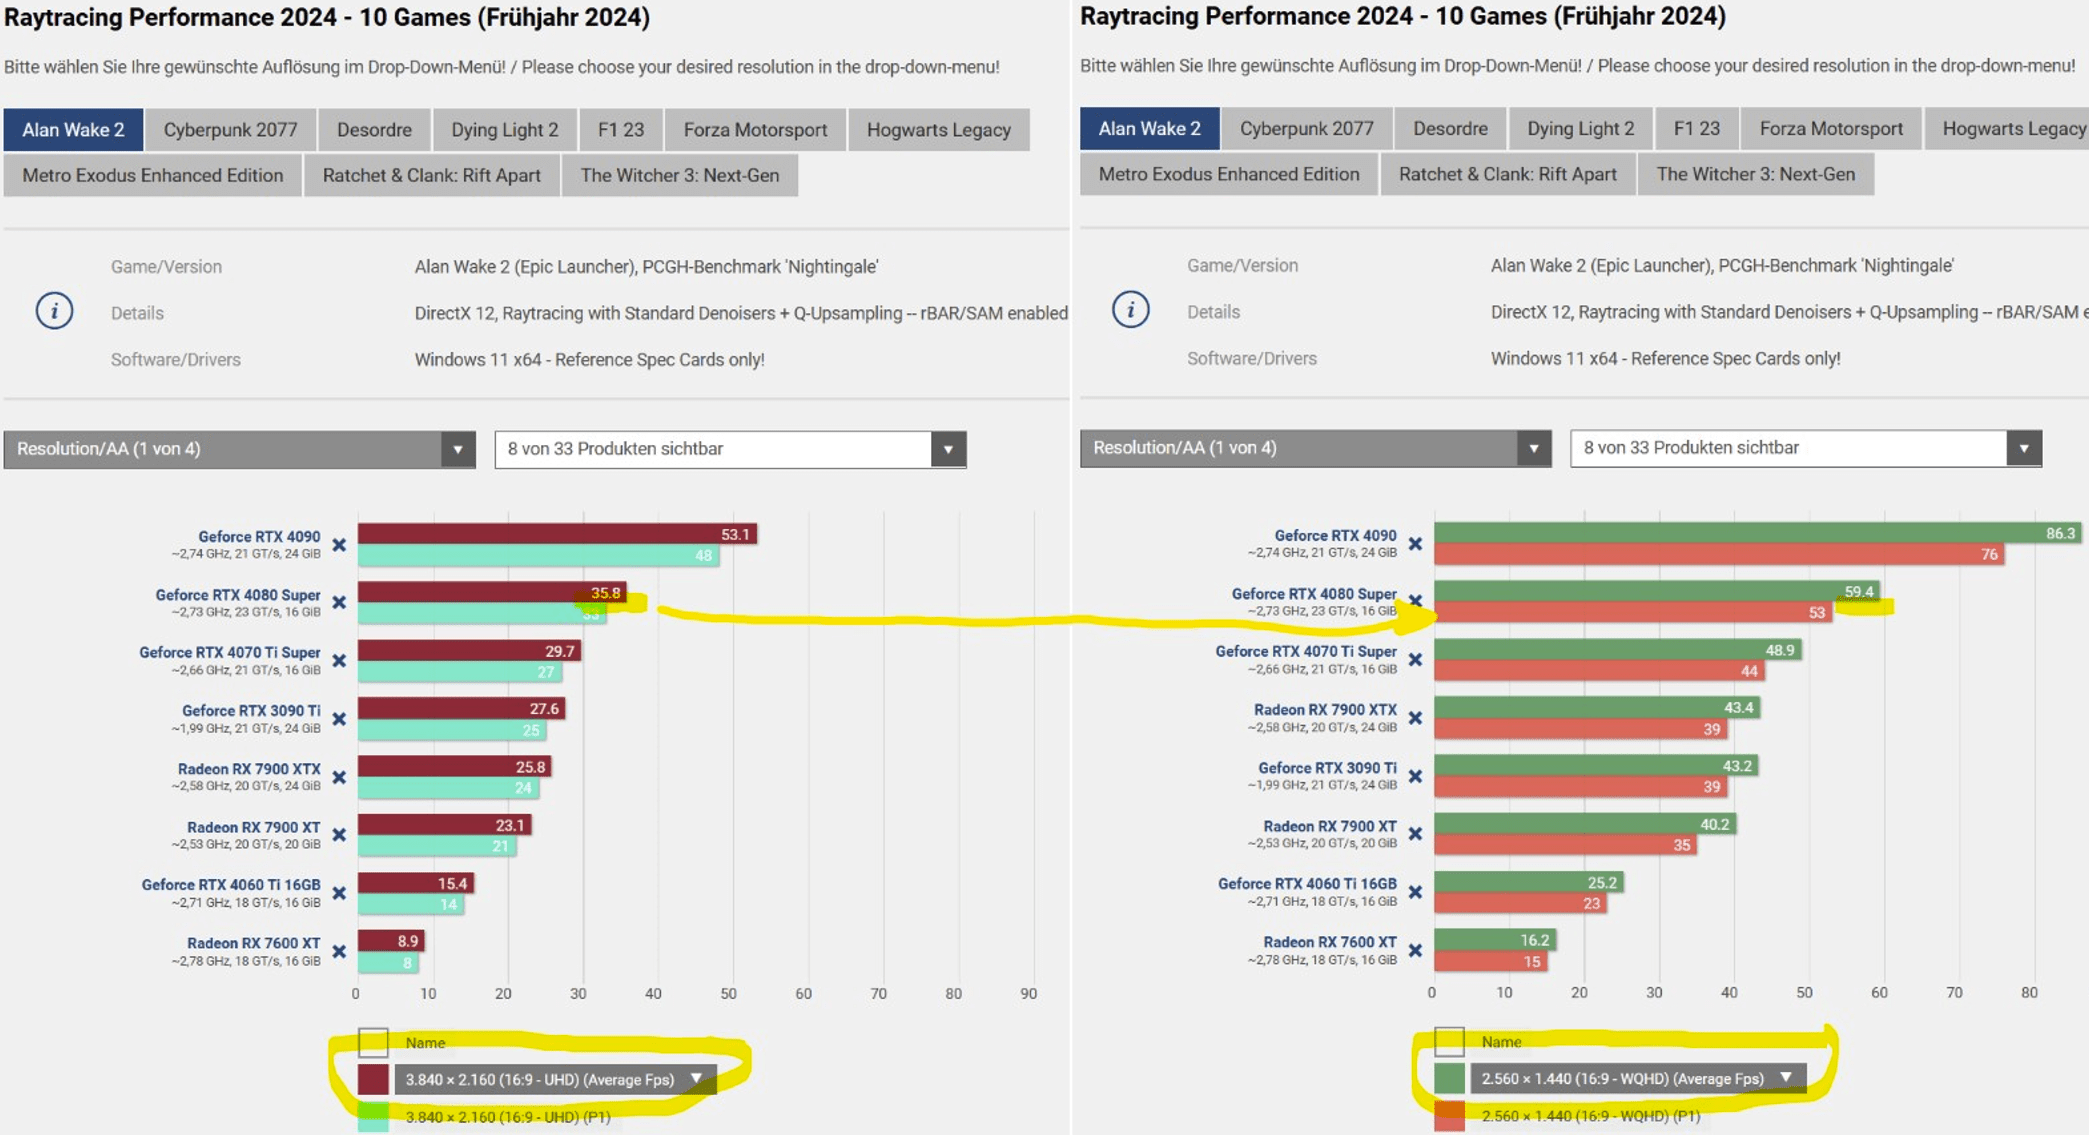Image resolution: width=2089 pixels, height=1135 pixels.
Task: Click Geforce RTX 3090 Ti label in right chart
Action: 1327,768
